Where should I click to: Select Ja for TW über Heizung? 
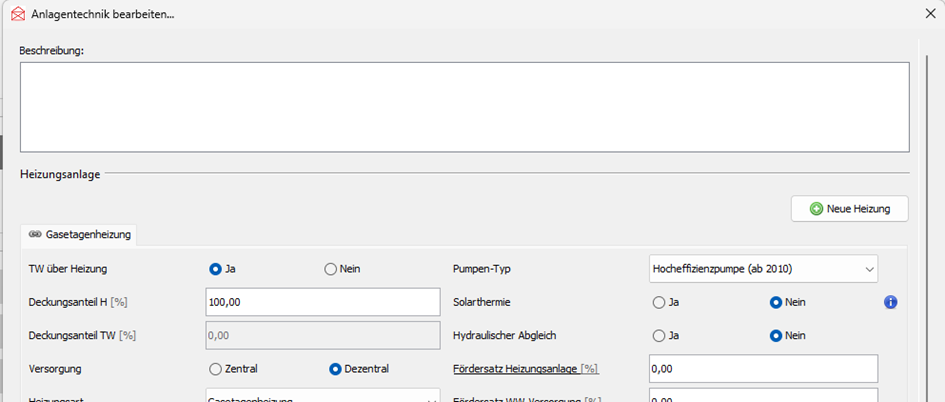(215, 268)
